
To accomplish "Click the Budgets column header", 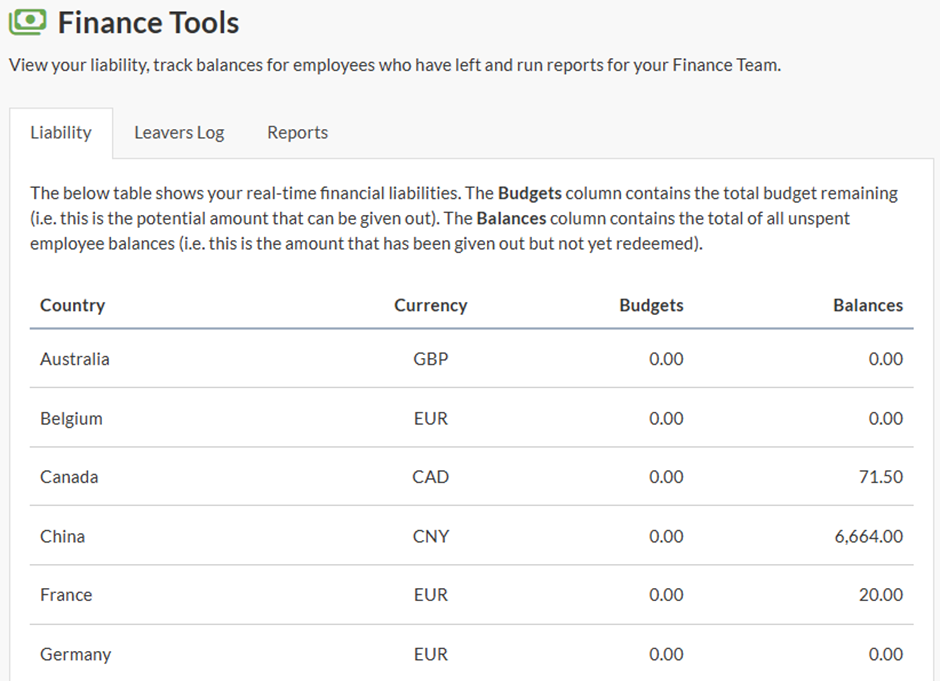I will coord(651,306).
